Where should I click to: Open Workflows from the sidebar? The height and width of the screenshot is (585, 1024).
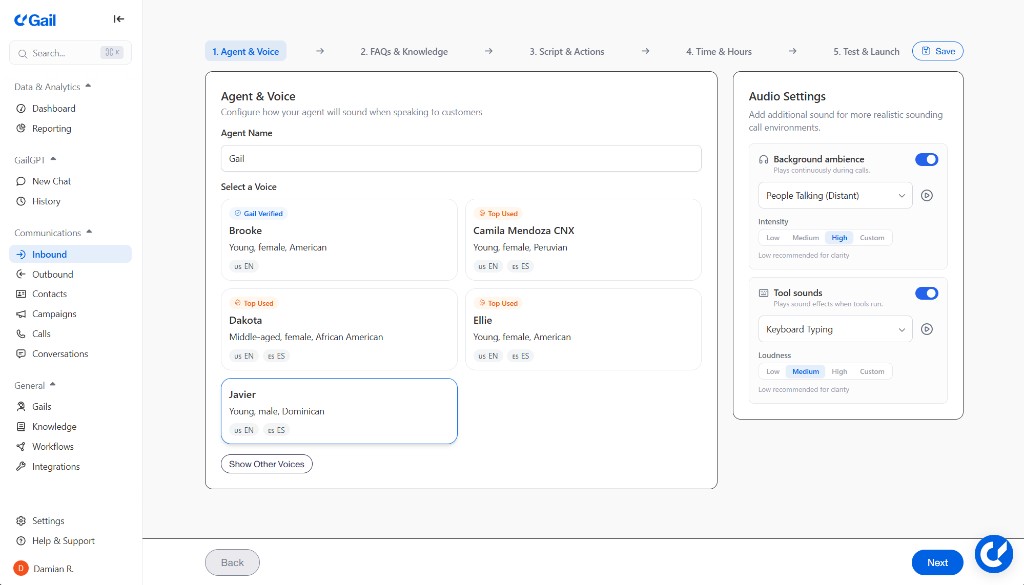coord(52,447)
